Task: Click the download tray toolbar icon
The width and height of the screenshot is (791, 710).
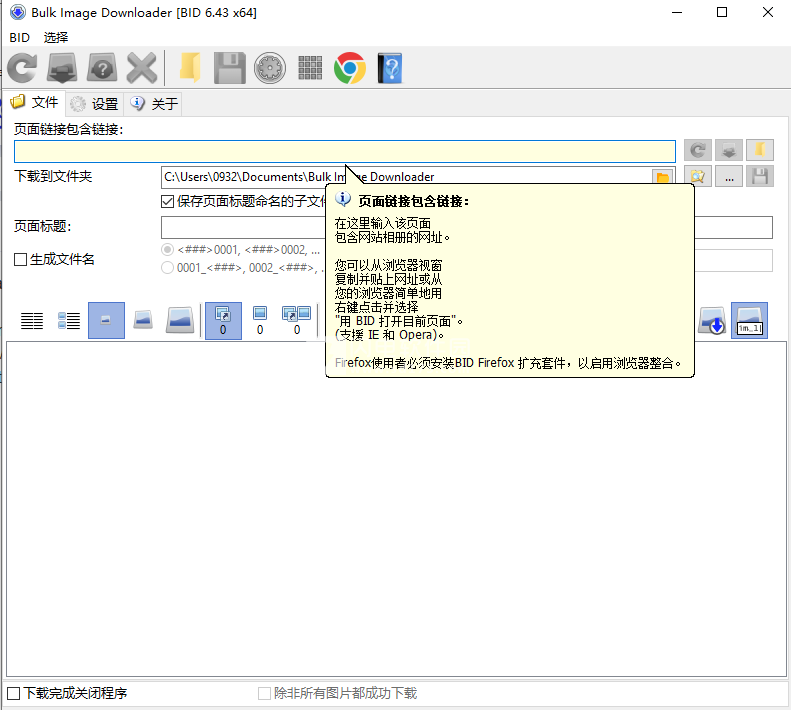Action: 62,68
